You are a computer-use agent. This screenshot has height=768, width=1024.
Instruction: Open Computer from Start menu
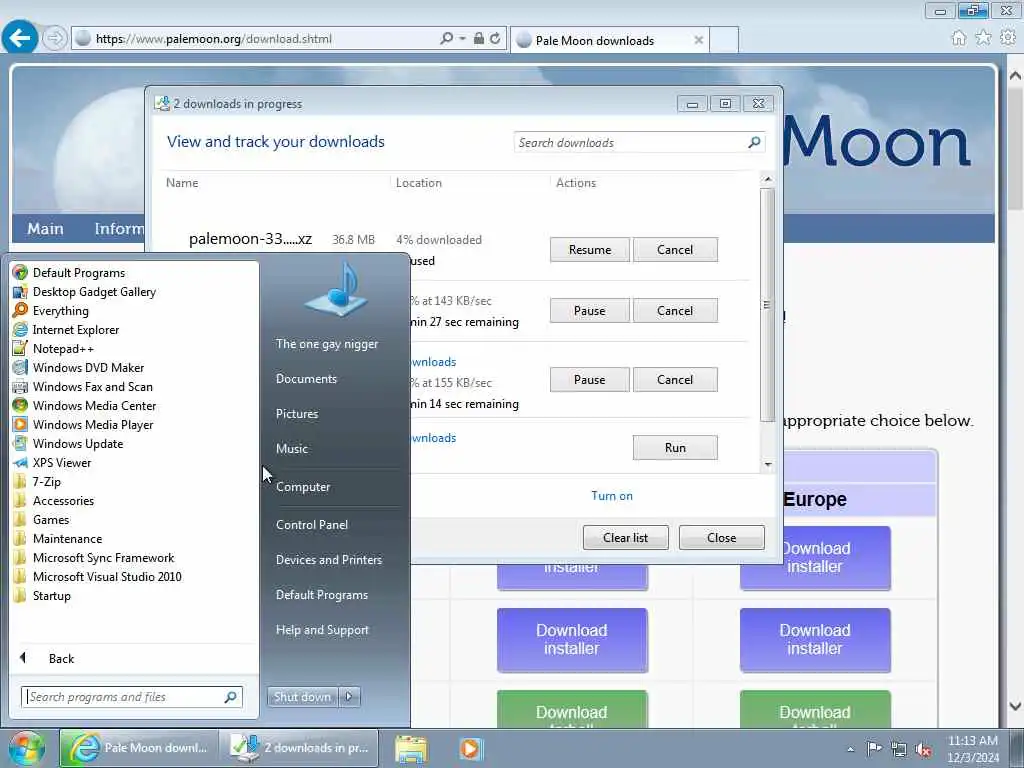302,487
